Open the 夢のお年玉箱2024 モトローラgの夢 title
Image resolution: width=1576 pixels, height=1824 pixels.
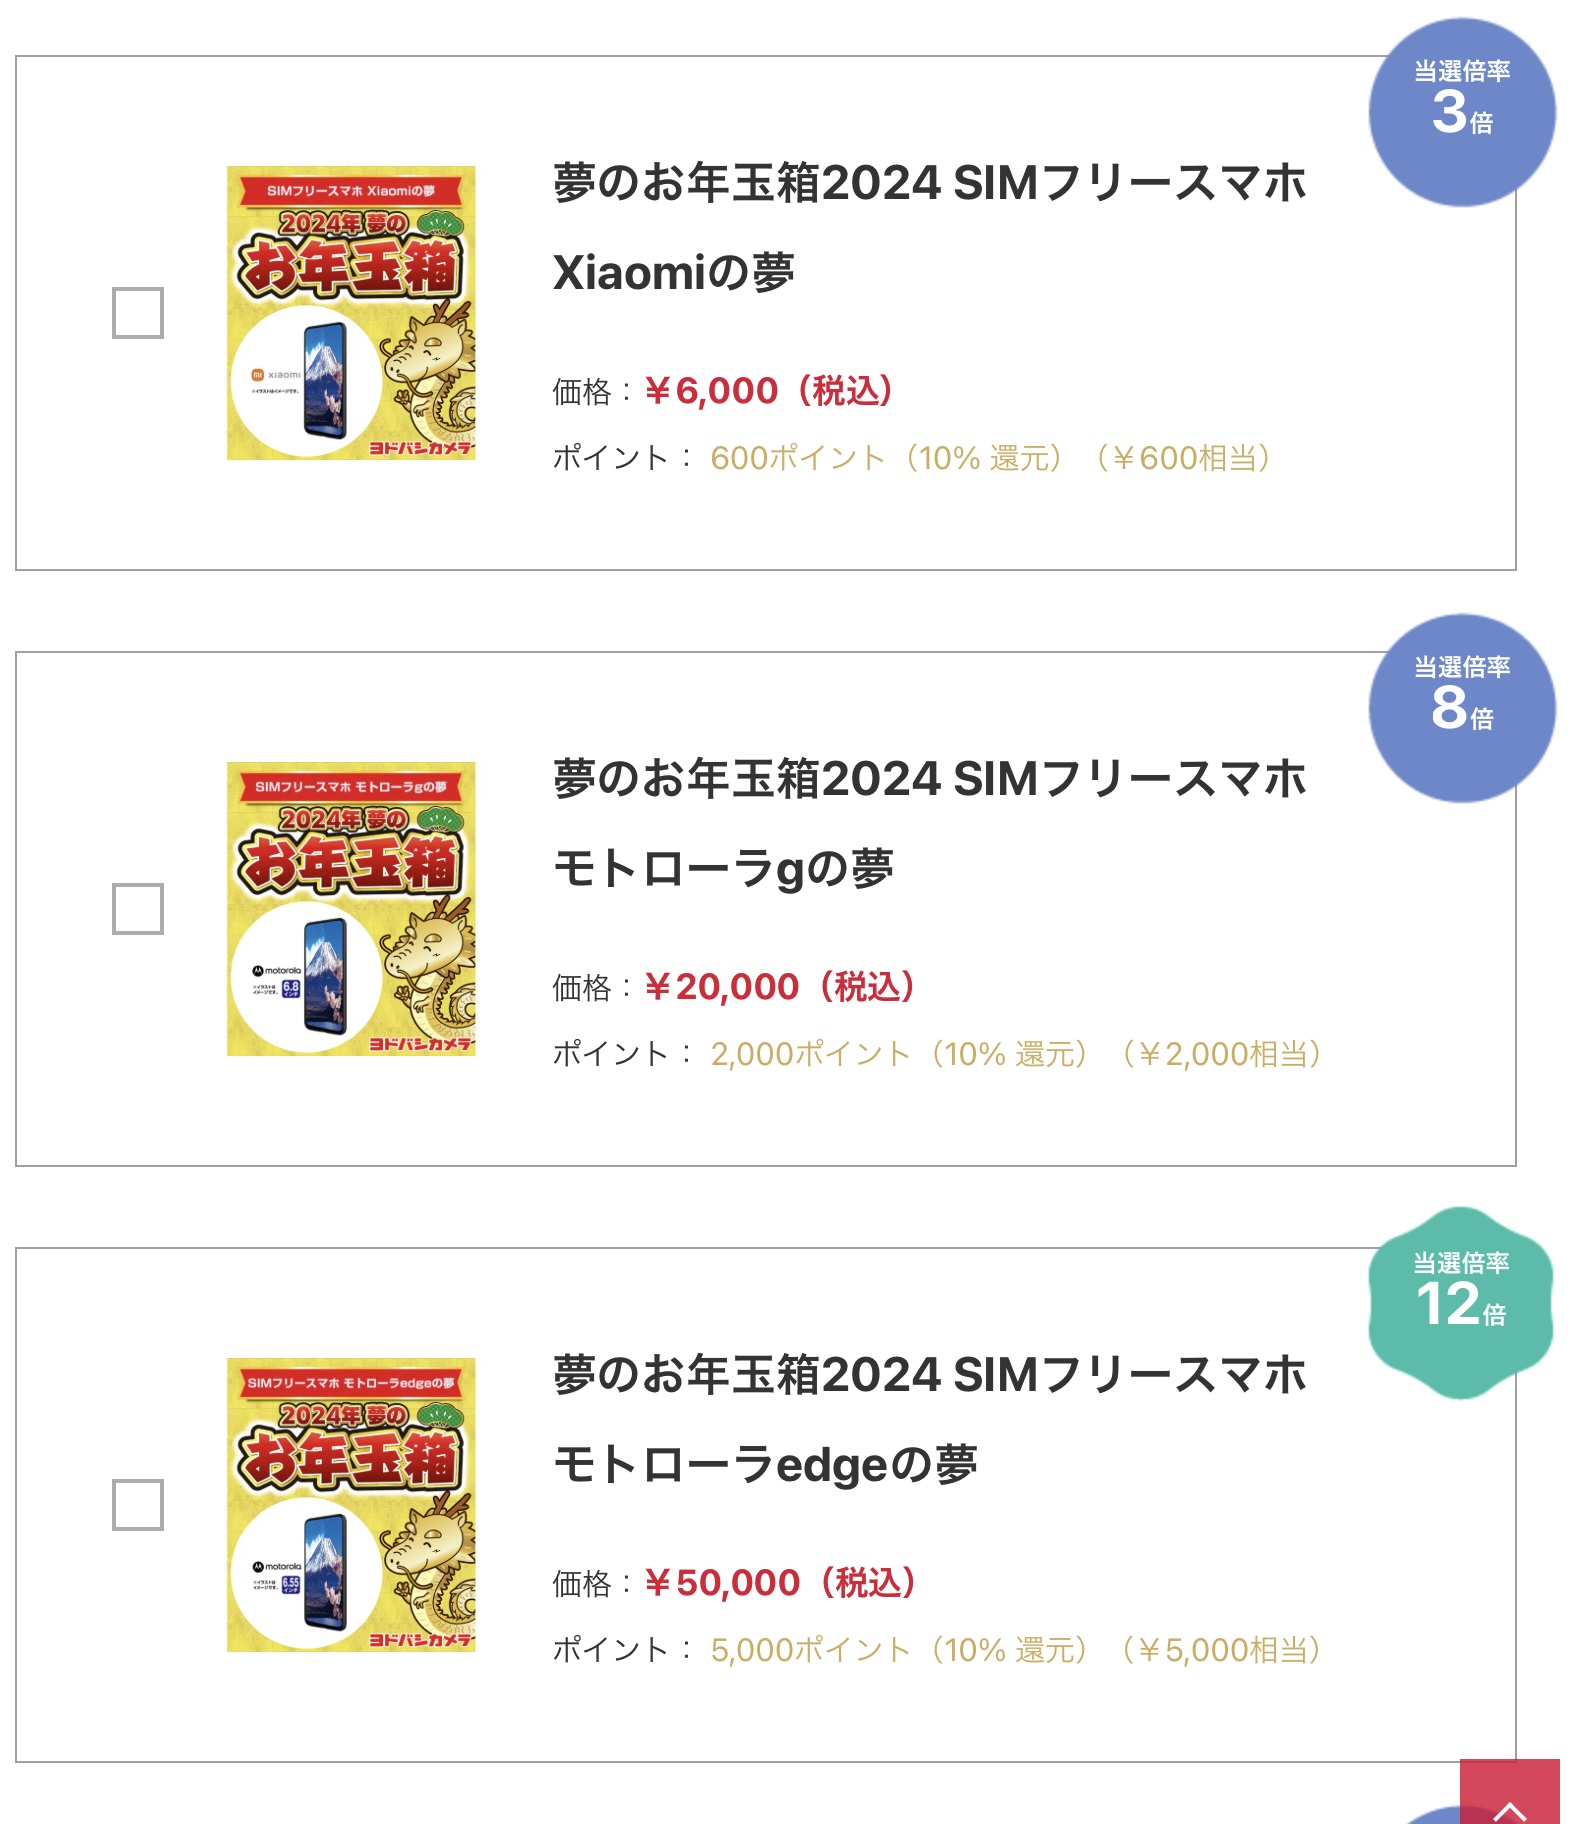[929, 823]
